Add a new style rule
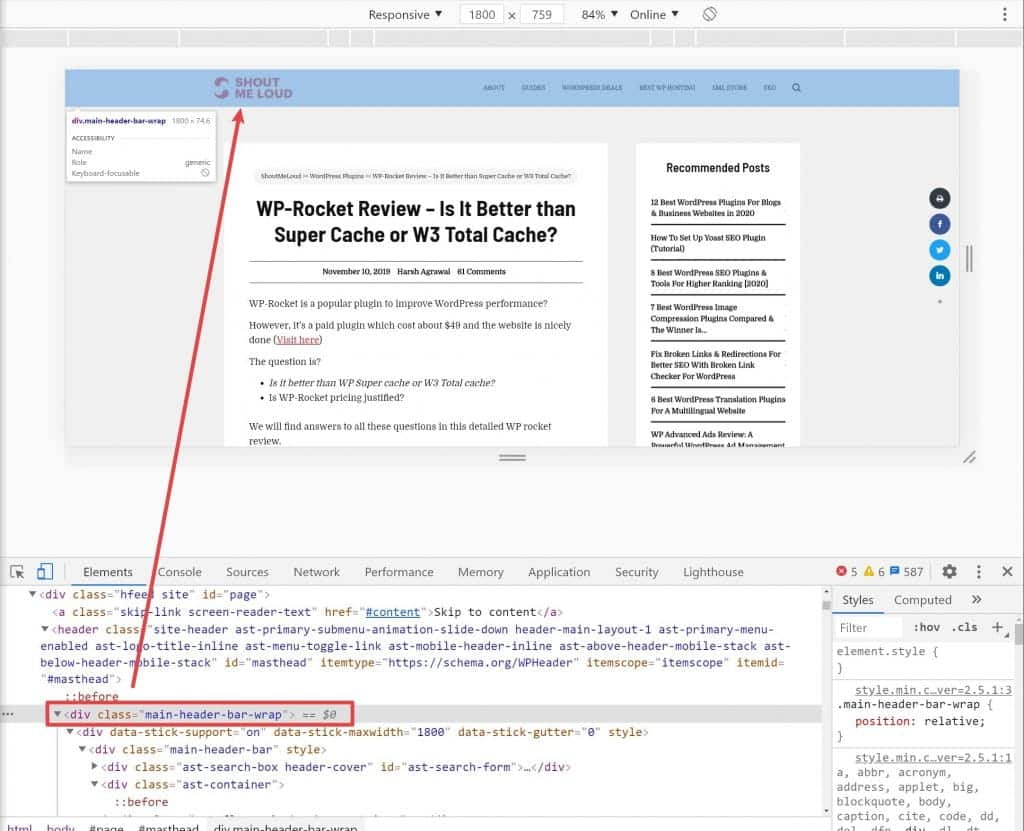This screenshot has width=1024, height=831. tap(997, 627)
